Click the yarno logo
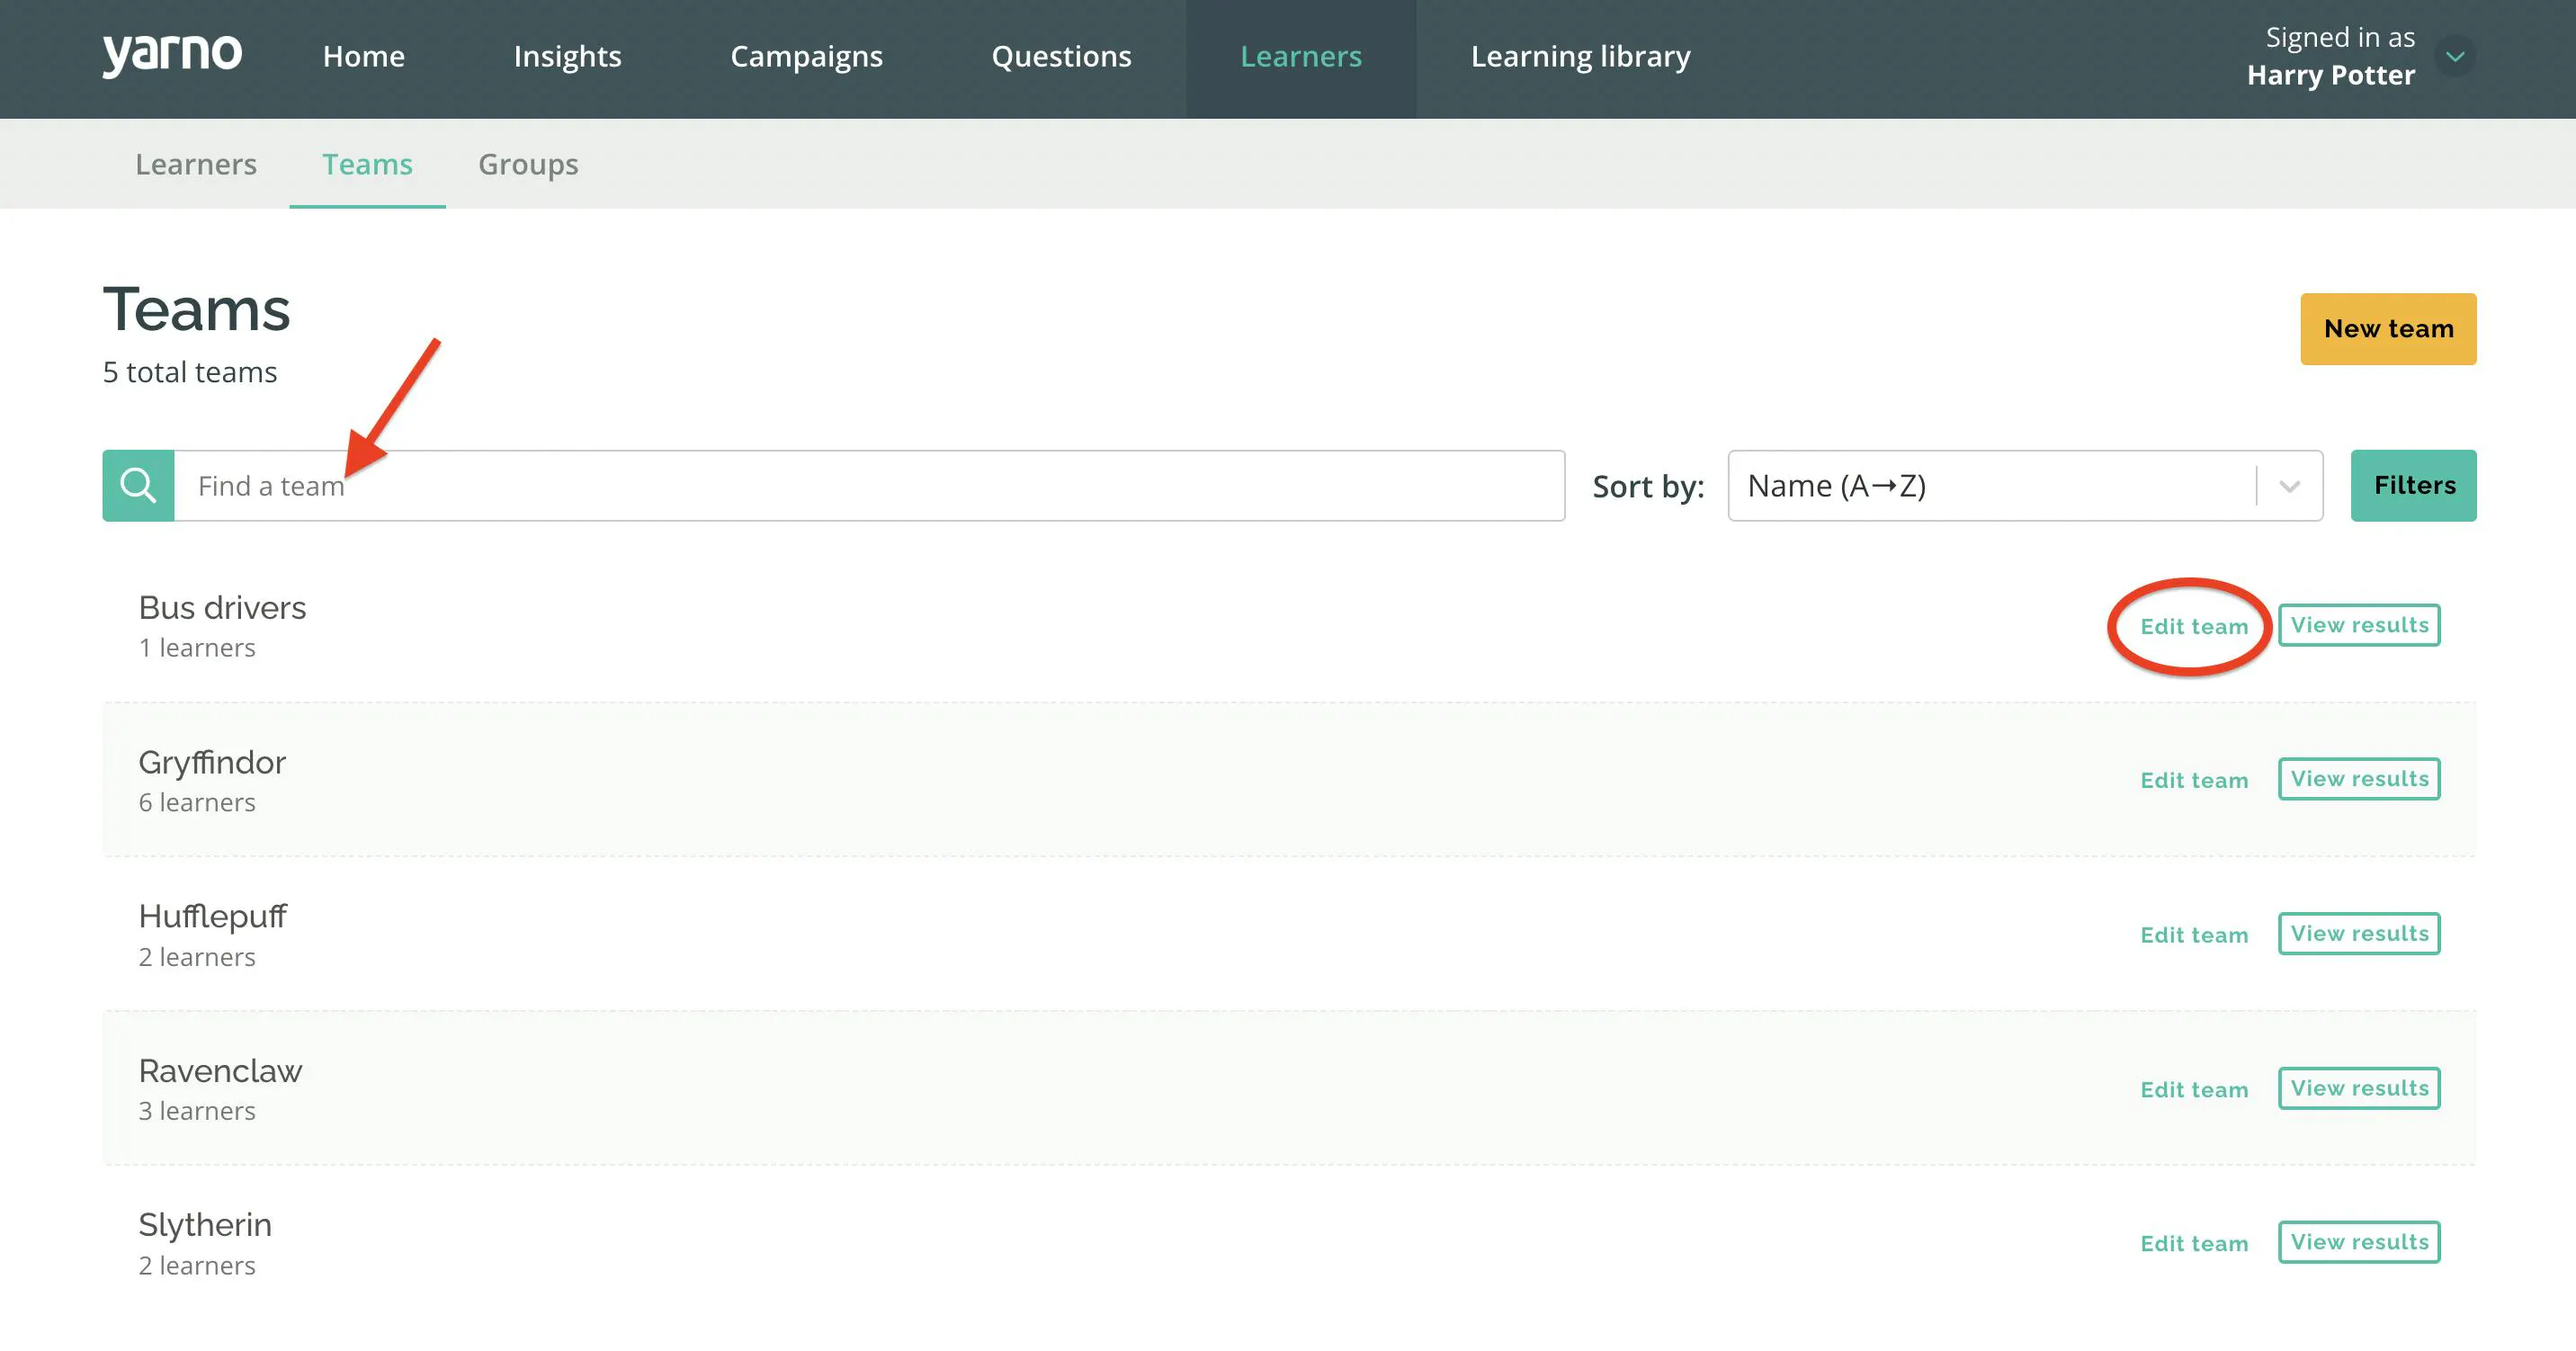The width and height of the screenshot is (2576, 1351). (x=172, y=55)
